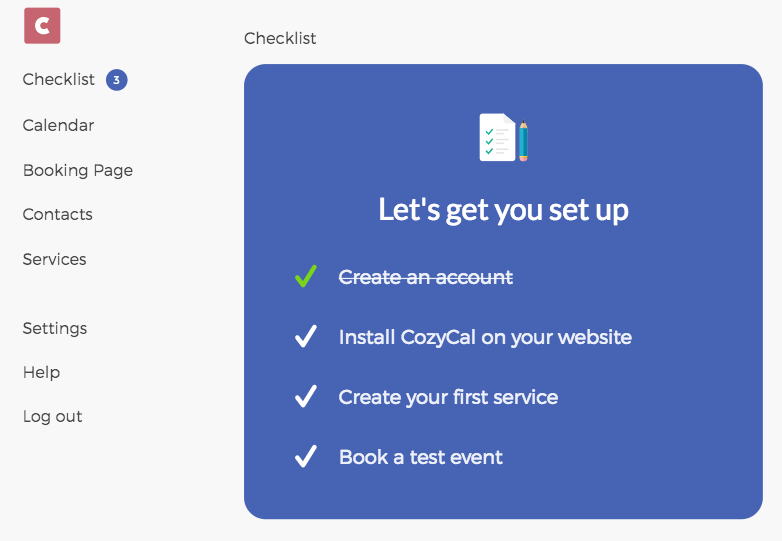Select Services in the sidebar
This screenshot has height=541, width=782.
[54, 259]
